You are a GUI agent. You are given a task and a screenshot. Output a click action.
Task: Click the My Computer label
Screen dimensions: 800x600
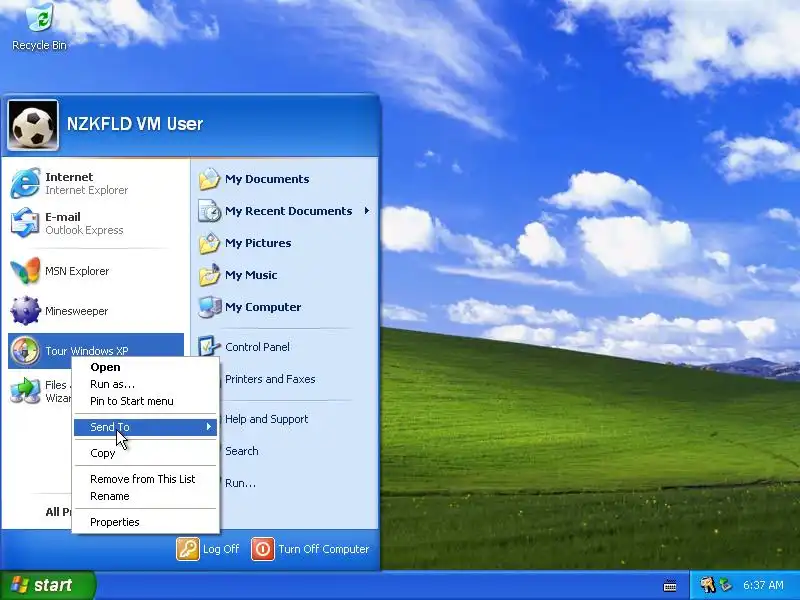point(263,307)
